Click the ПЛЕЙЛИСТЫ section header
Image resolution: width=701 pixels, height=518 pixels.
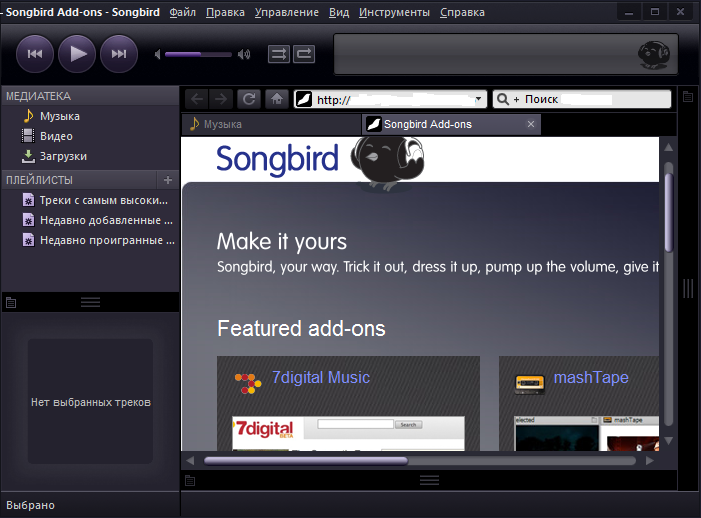pos(80,180)
